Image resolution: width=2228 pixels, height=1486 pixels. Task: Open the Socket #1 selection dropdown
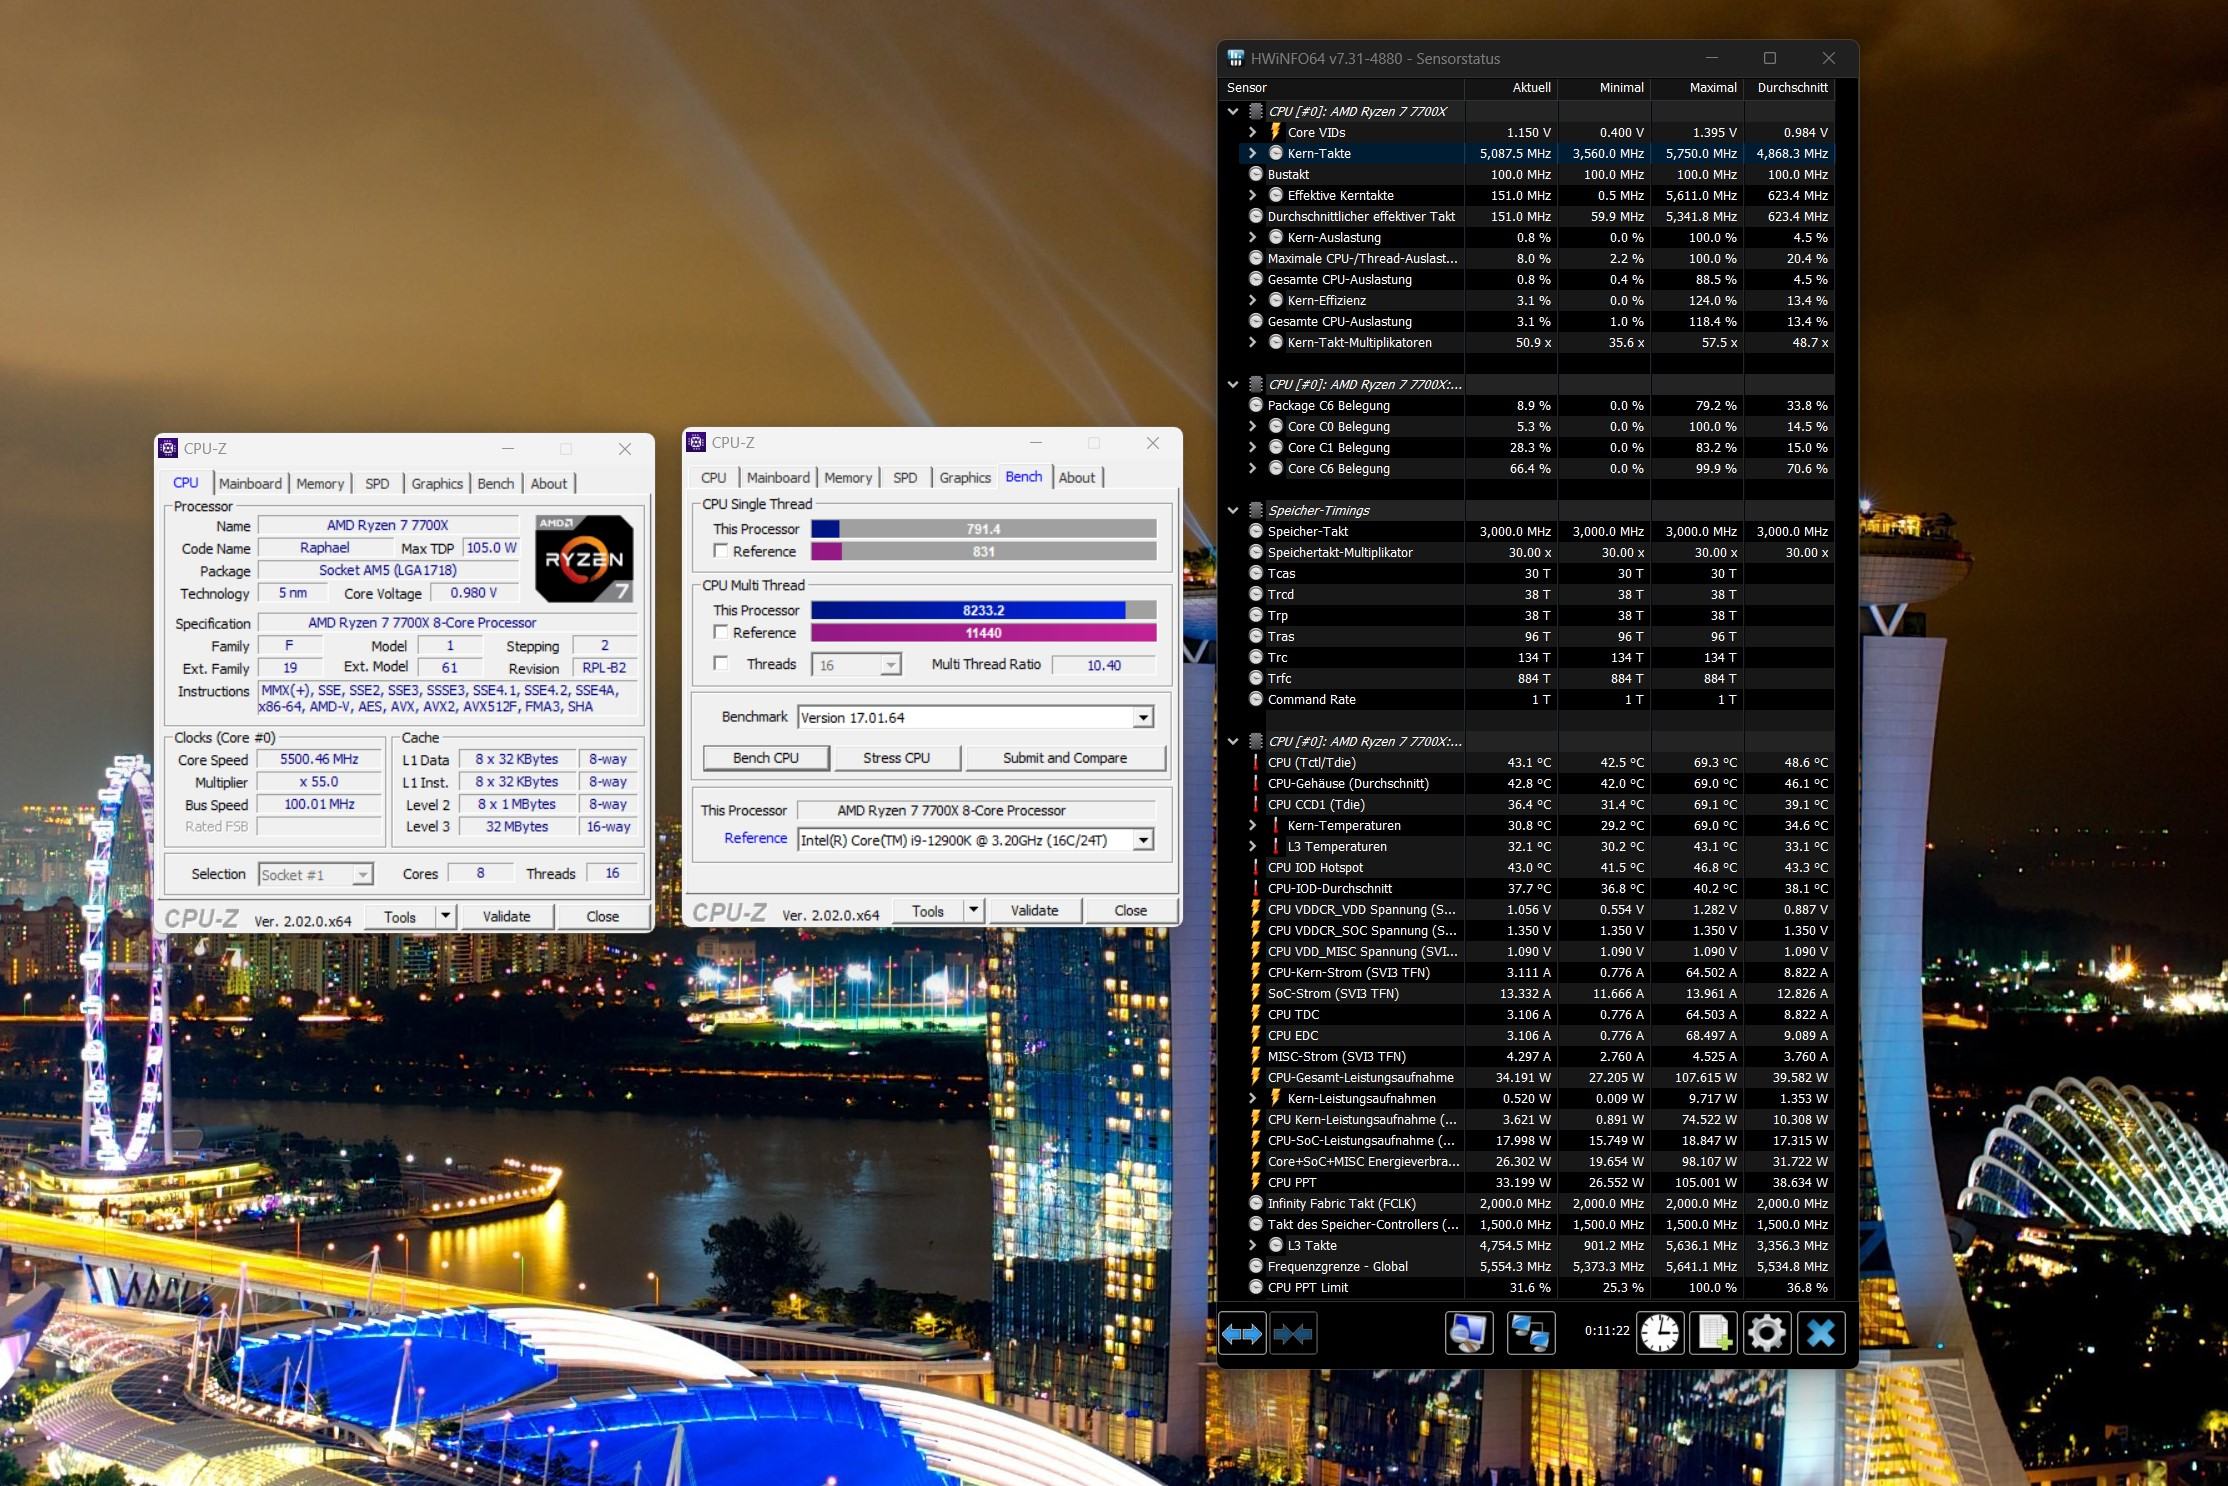pyautogui.click(x=362, y=875)
